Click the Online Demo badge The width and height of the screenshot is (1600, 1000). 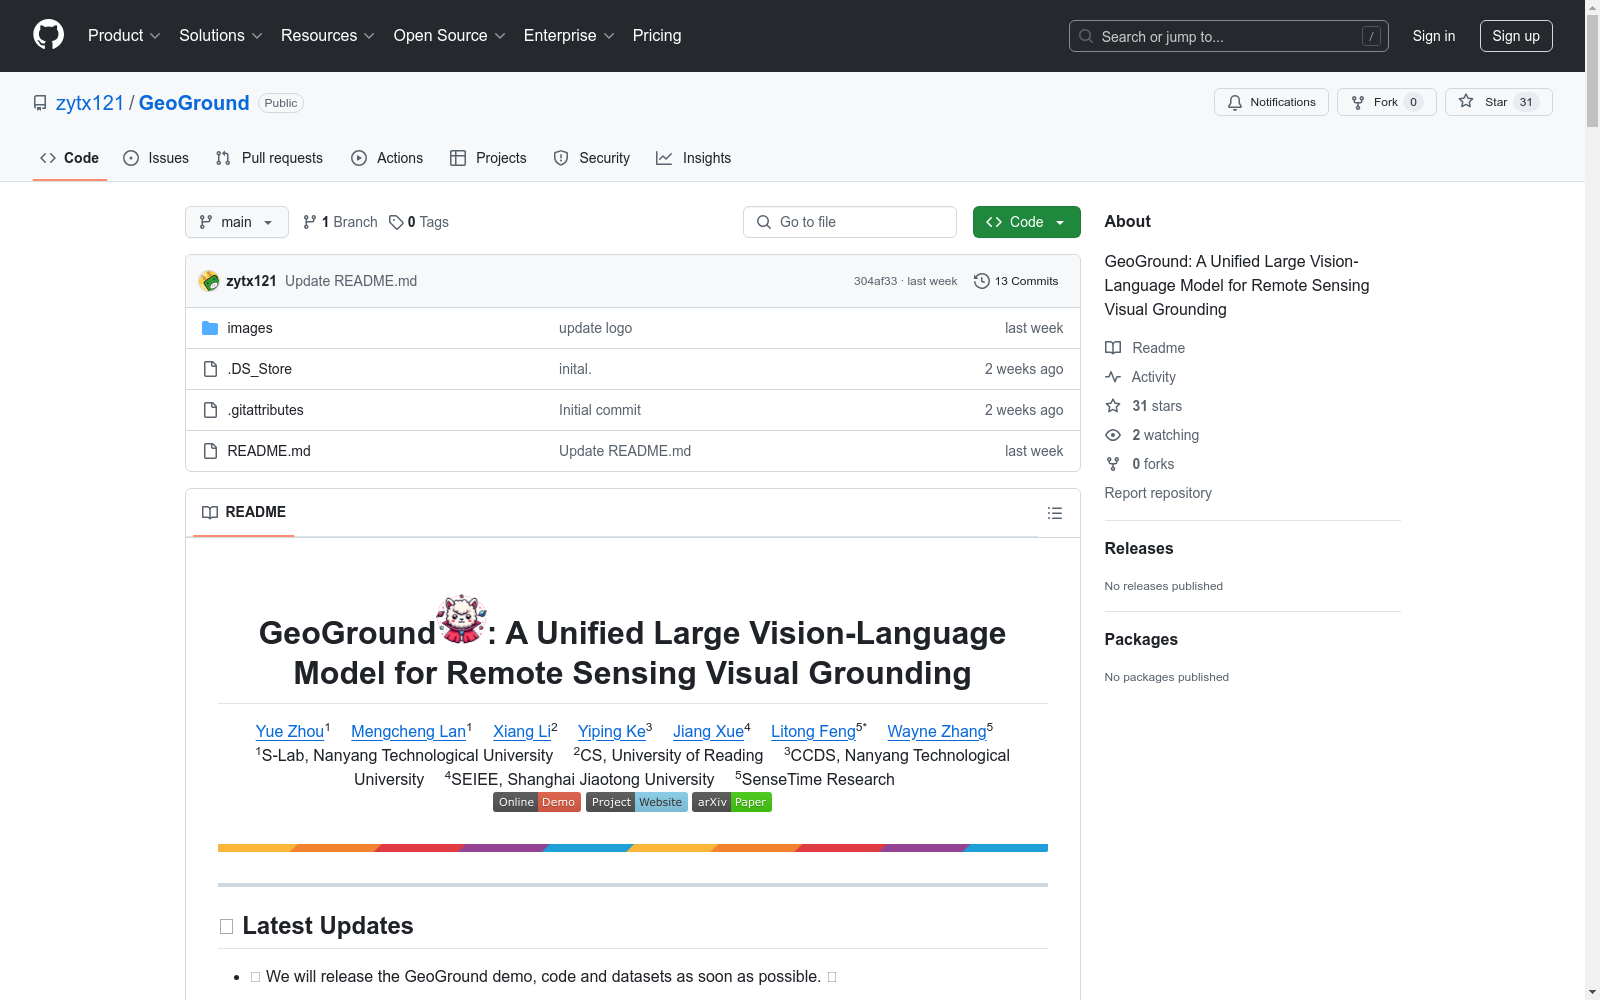pos(537,802)
